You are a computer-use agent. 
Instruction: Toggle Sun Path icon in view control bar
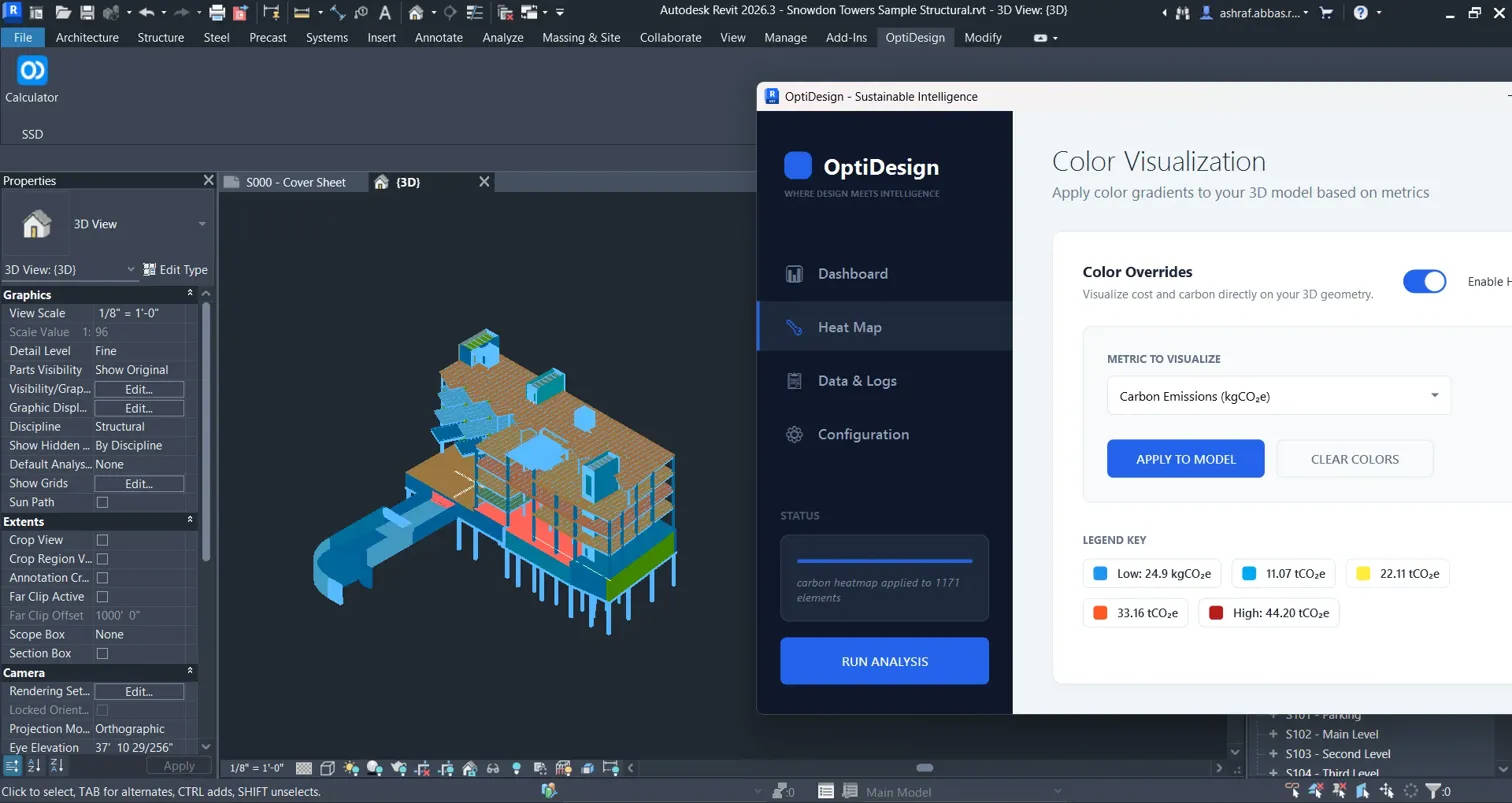pos(351,768)
